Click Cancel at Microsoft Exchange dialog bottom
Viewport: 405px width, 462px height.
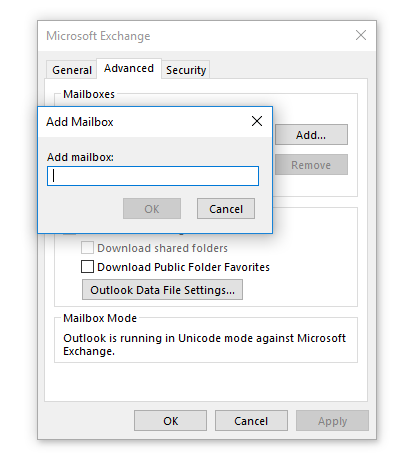(251, 421)
